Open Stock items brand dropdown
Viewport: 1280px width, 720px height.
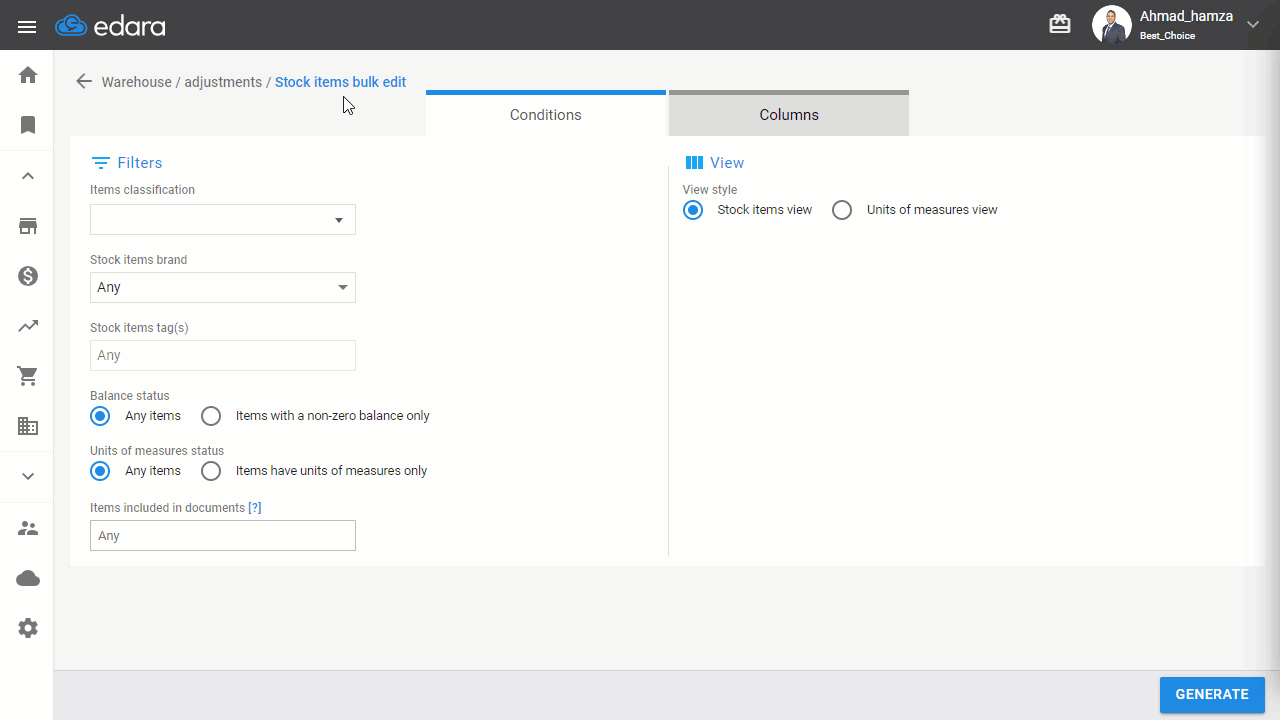pos(223,287)
